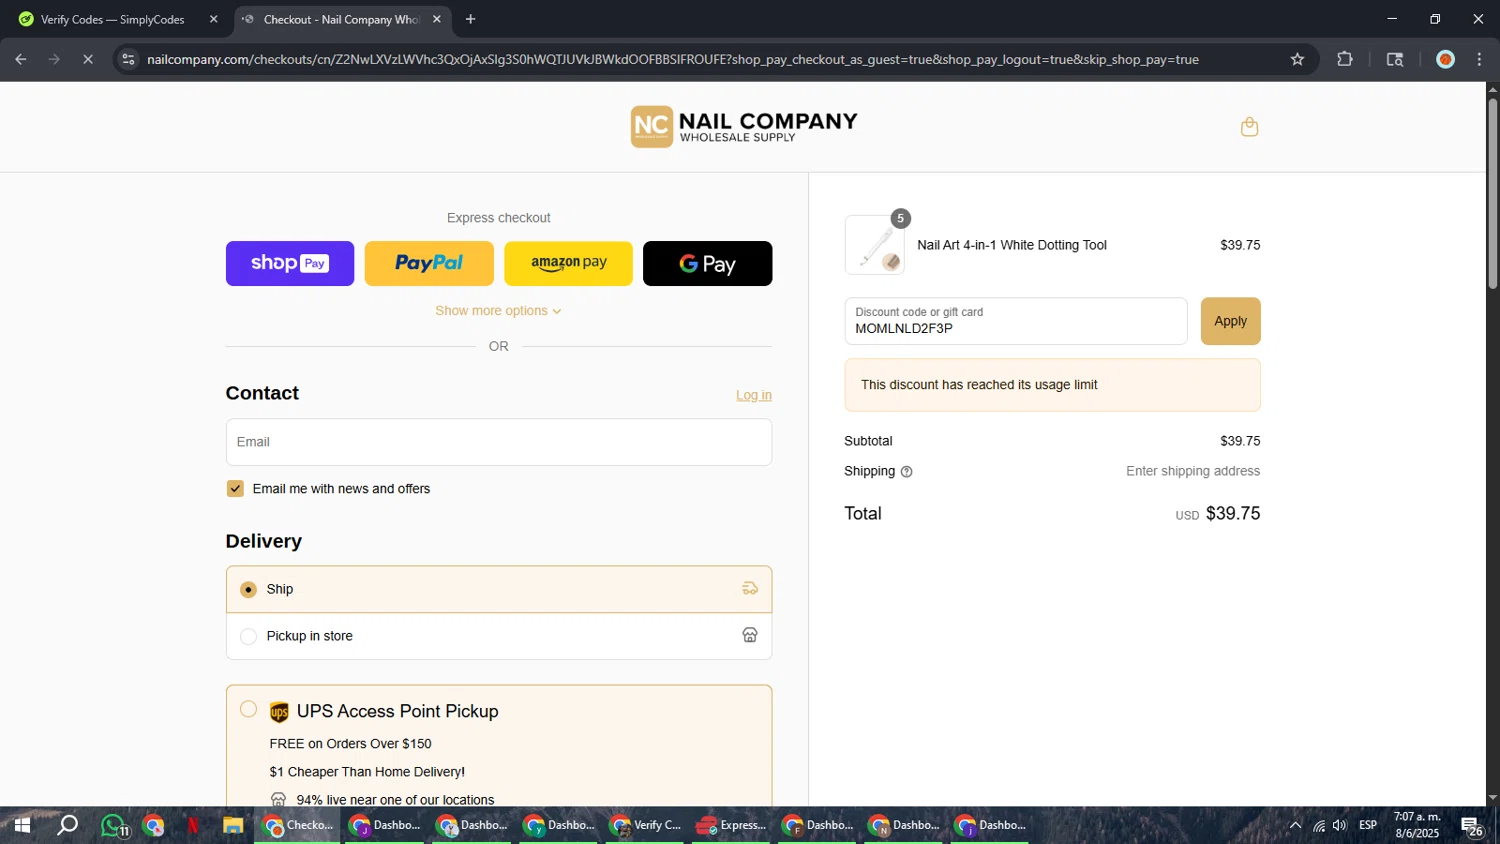
Task: Close the Verify Codes — SimplyCodes tab
Action: pos(213,19)
